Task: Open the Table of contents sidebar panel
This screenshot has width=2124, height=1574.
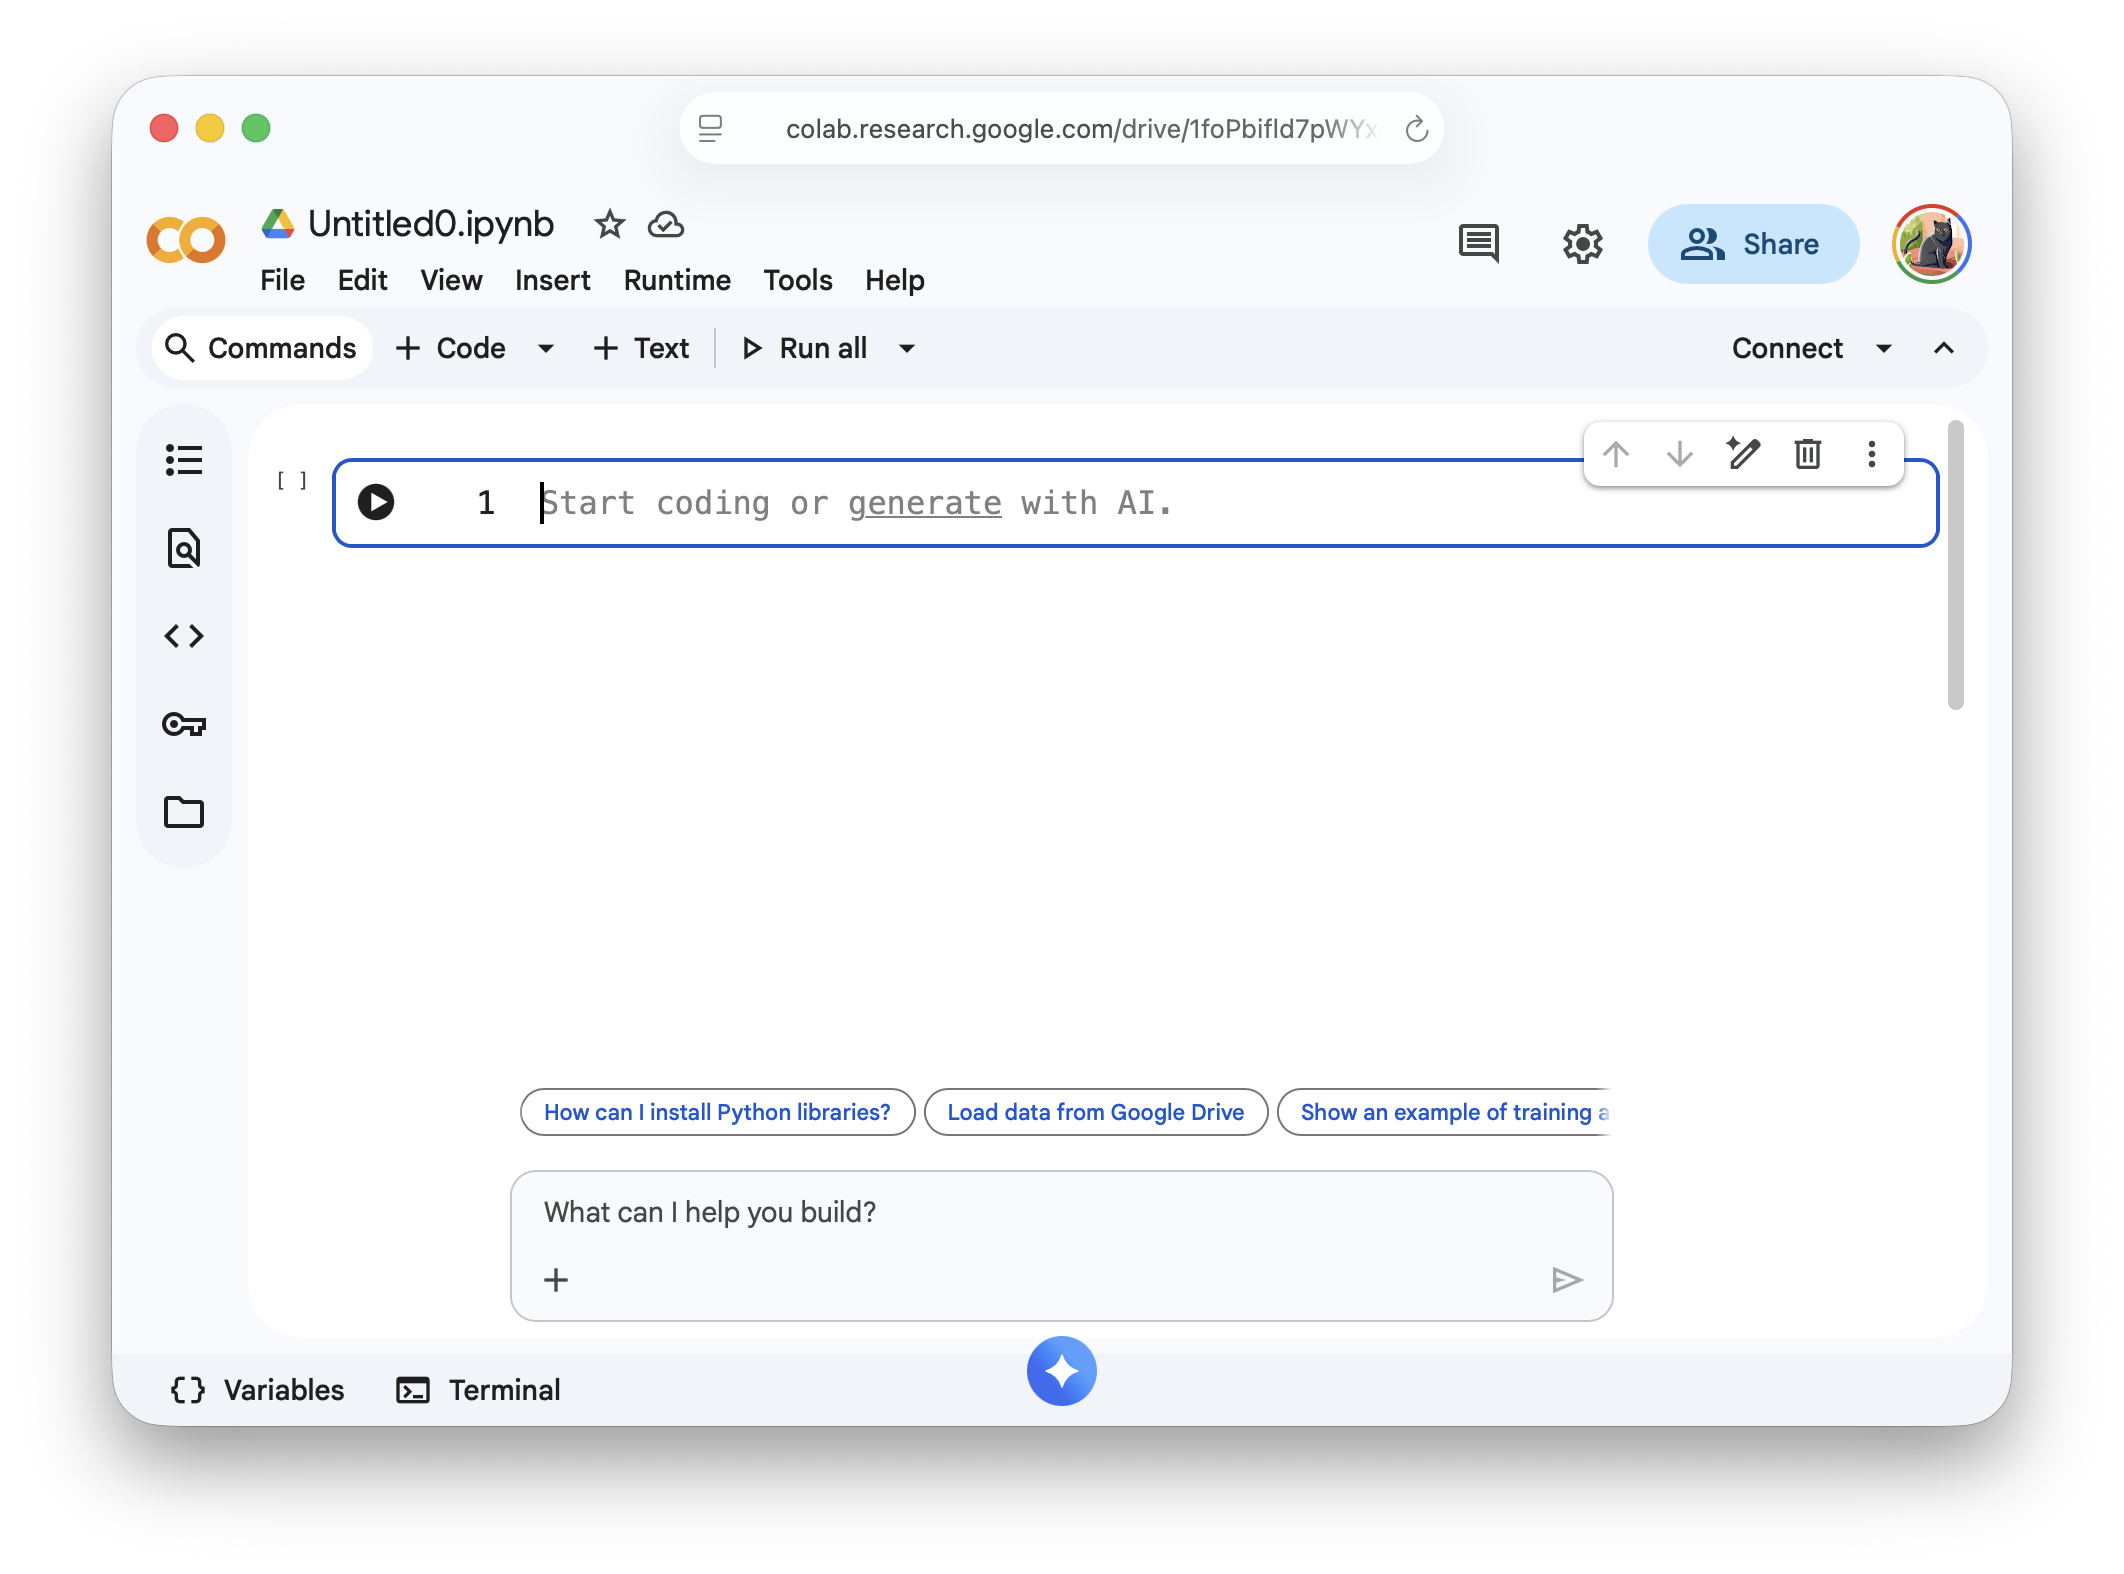Action: pos(184,460)
